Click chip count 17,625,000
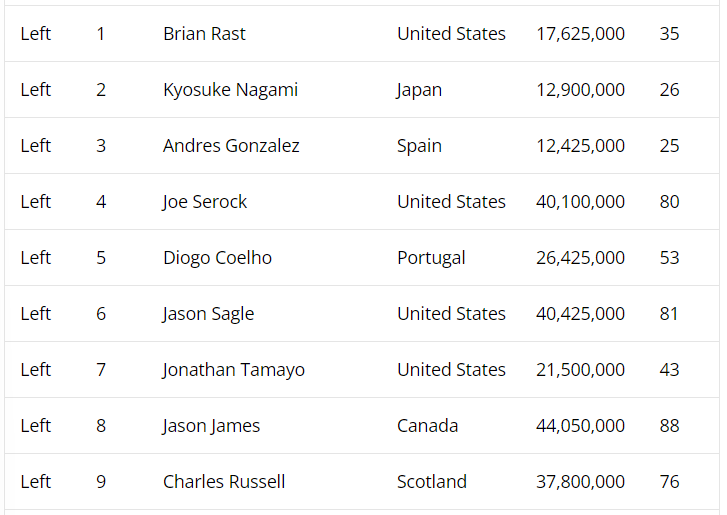 (580, 34)
